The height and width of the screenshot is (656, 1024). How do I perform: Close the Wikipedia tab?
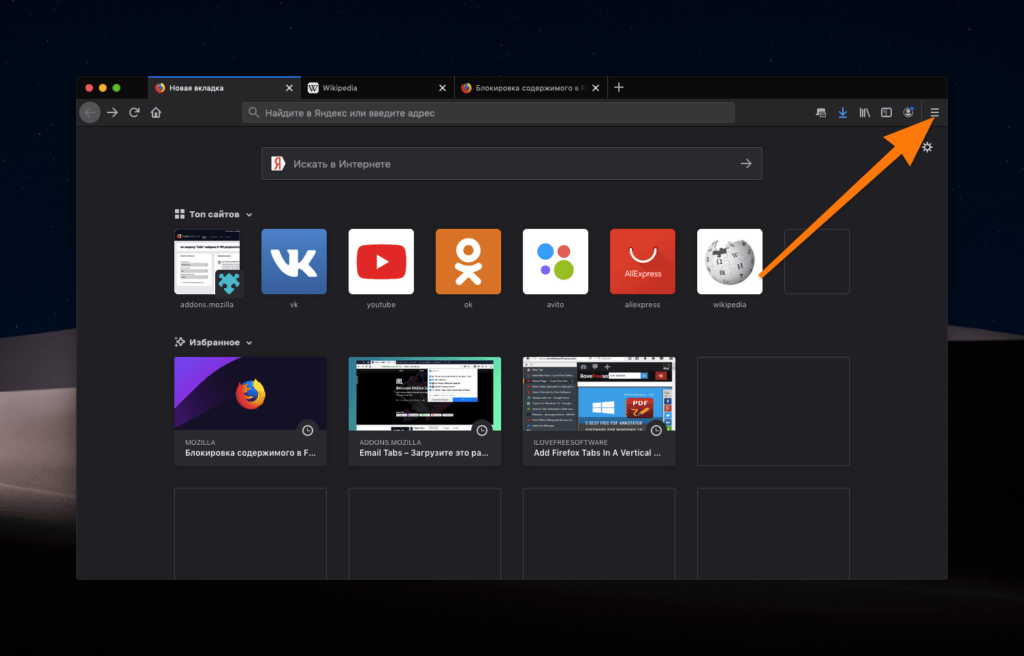click(x=442, y=88)
